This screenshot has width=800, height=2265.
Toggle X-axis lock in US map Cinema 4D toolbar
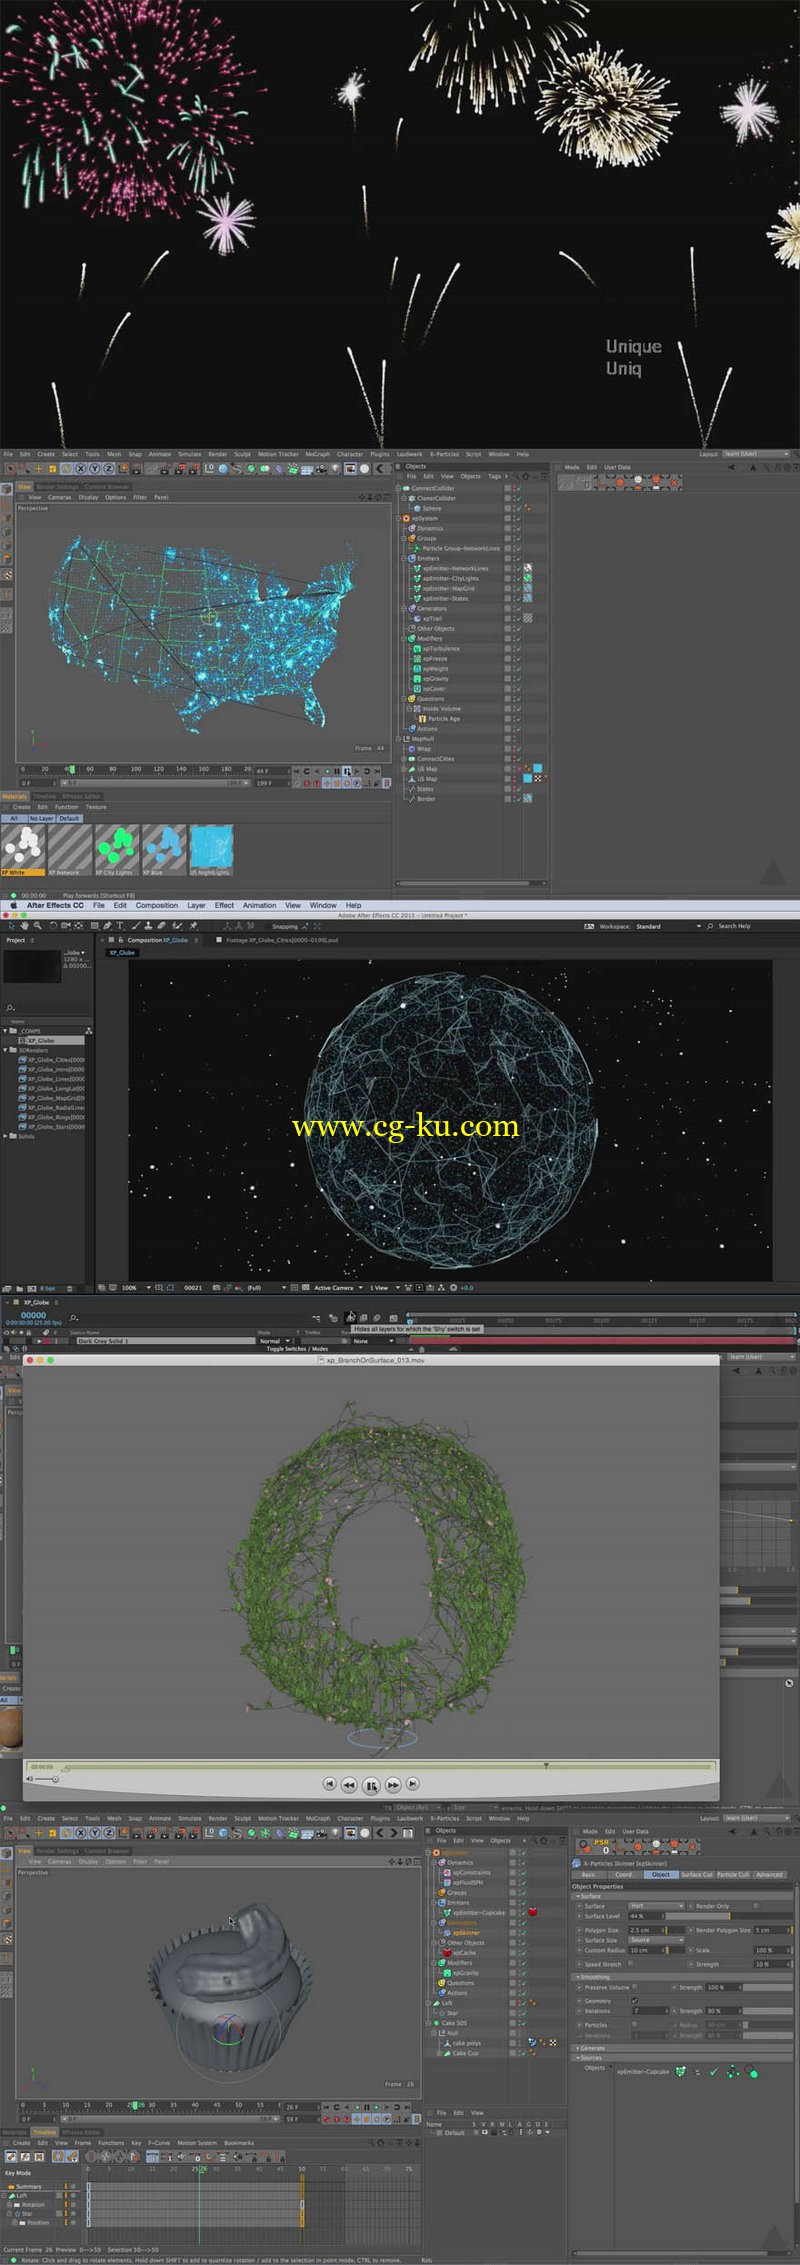[x=79, y=468]
